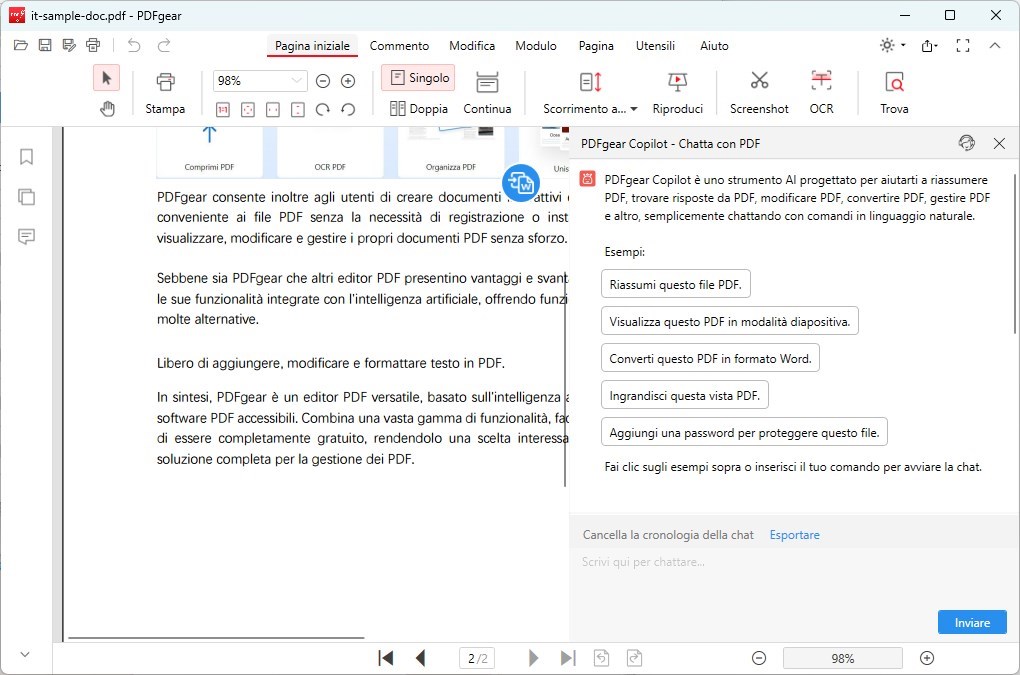
Task: Click the fit width icon
Action: [x=273, y=109]
